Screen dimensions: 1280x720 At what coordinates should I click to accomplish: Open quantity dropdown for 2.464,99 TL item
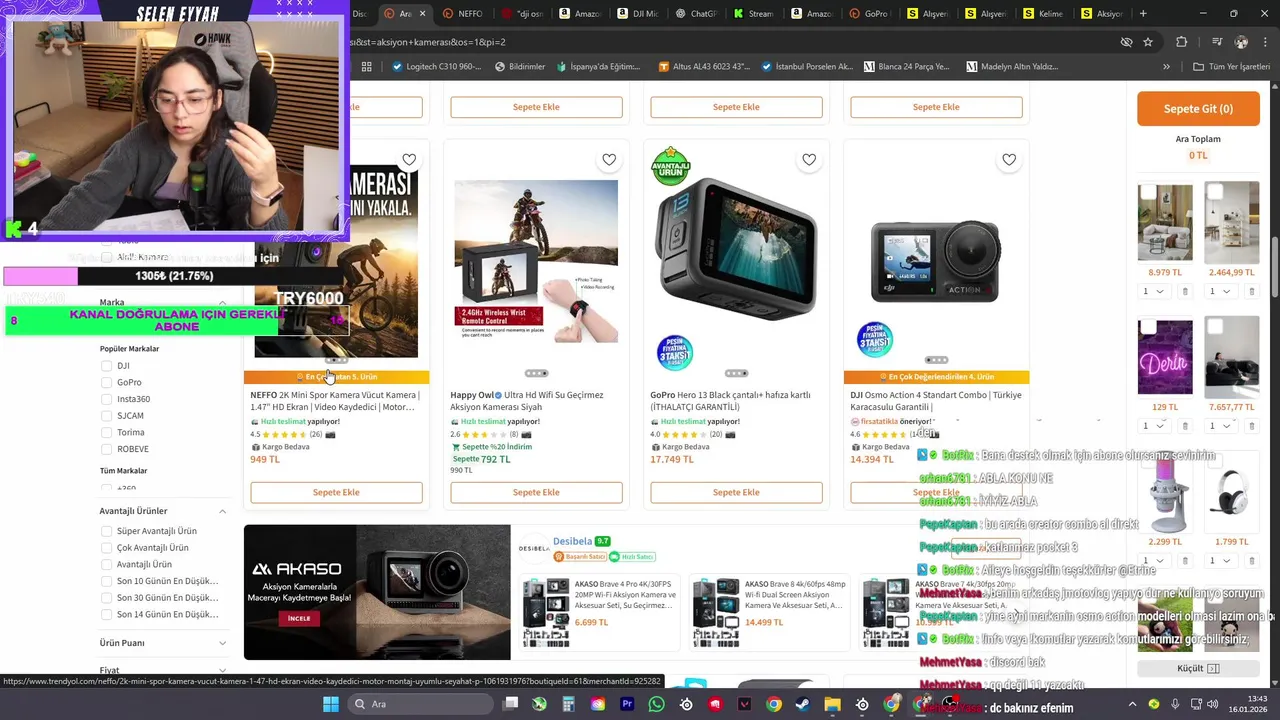(1220, 292)
